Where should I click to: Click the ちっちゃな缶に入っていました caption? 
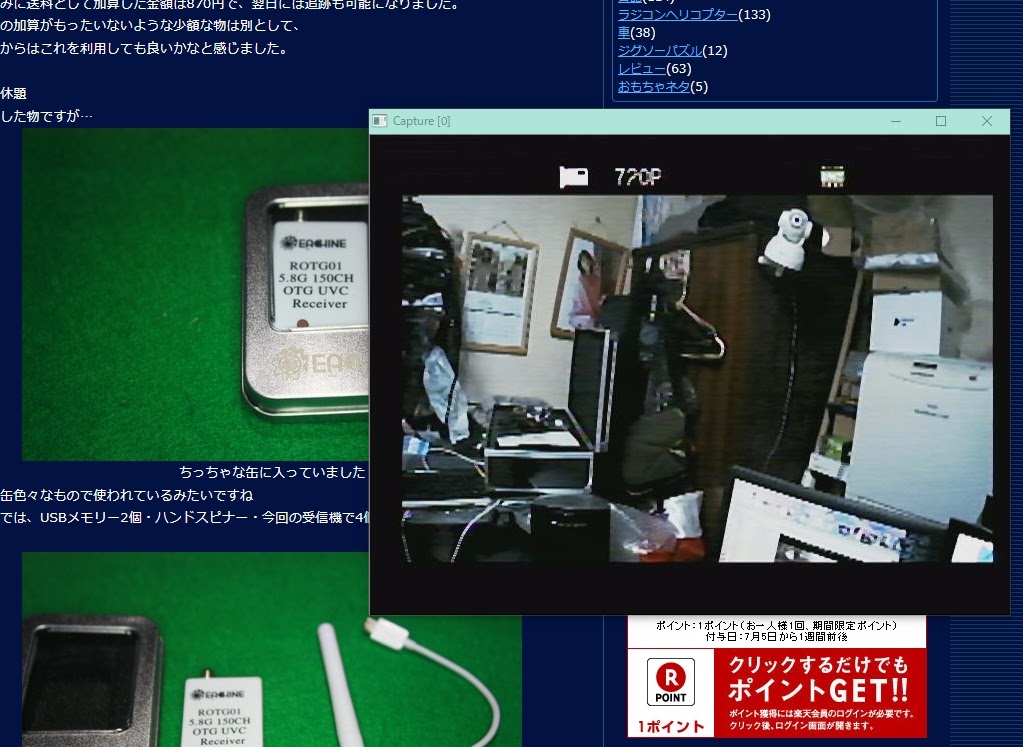click(272, 471)
